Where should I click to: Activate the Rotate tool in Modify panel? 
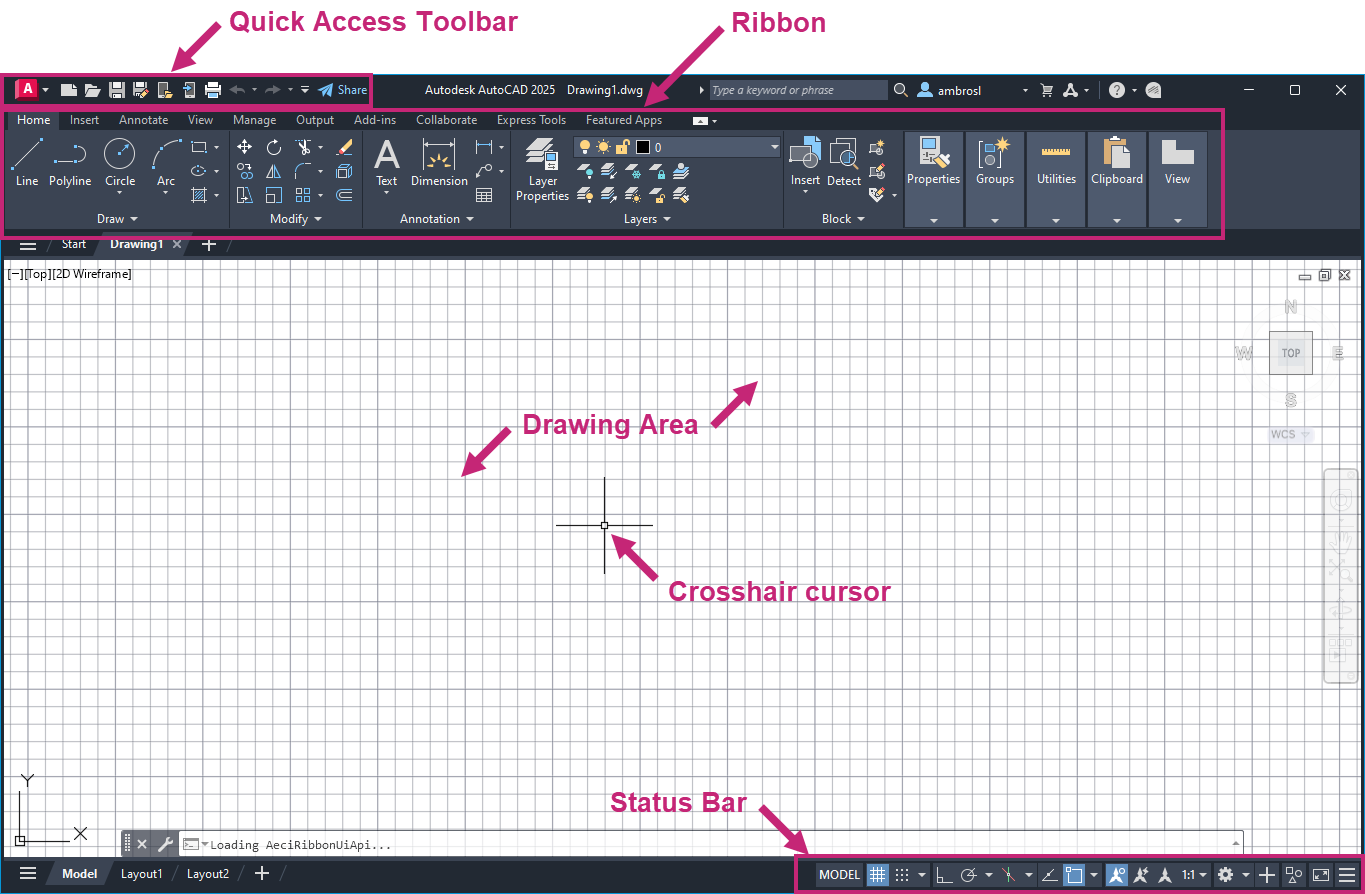point(274,147)
